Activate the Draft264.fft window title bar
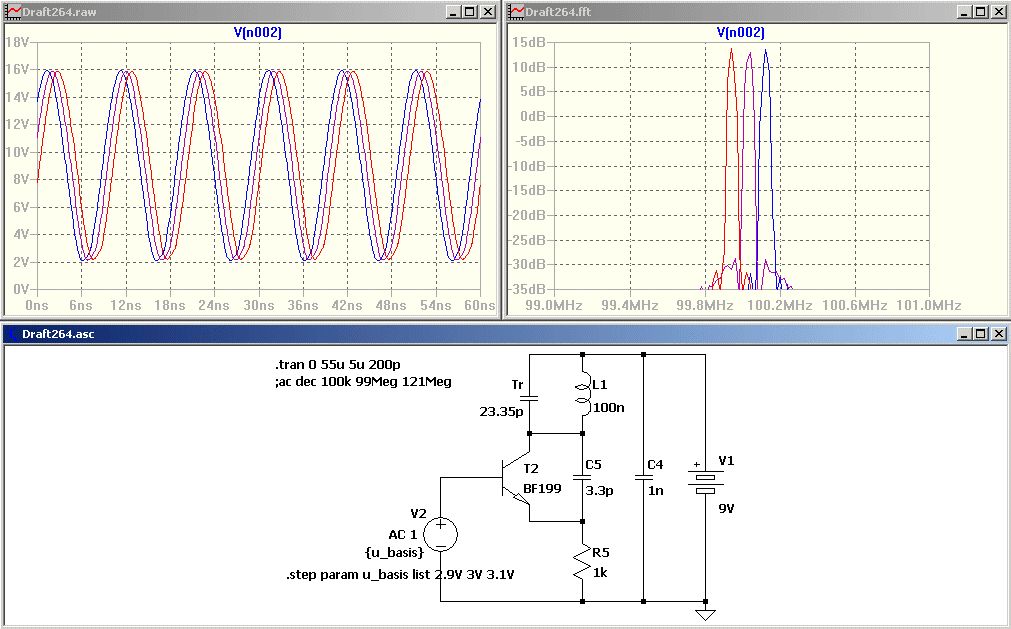The width and height of the screenshot is (1011, 629). click(756, 12)
